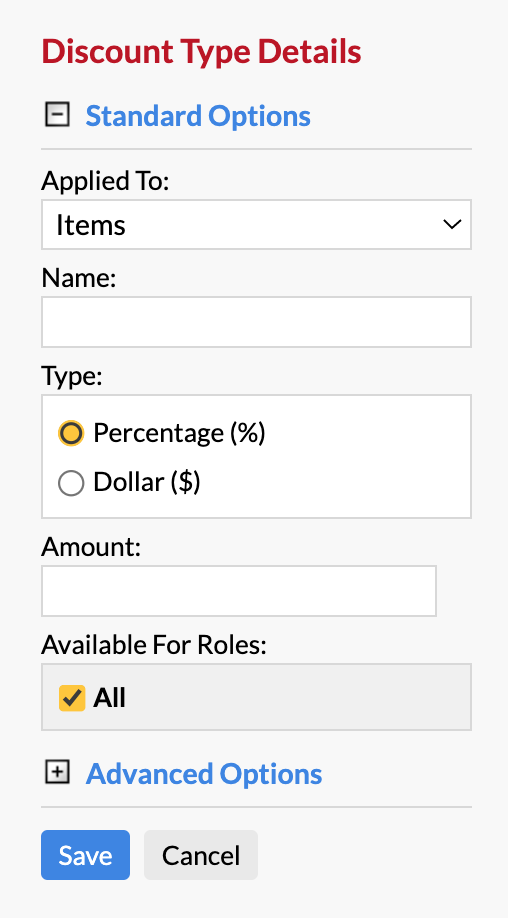Open the Applied To dropdown

[256, 225]
